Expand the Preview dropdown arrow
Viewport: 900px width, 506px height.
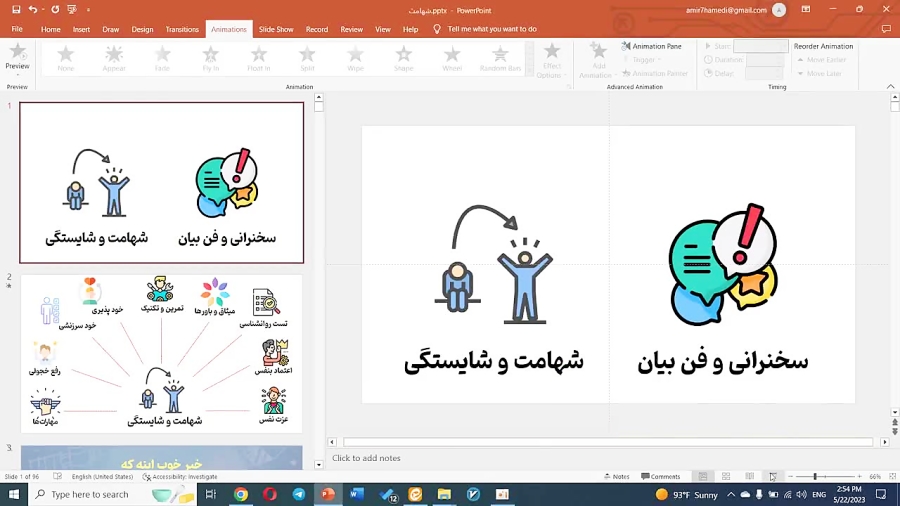(17, 76)
